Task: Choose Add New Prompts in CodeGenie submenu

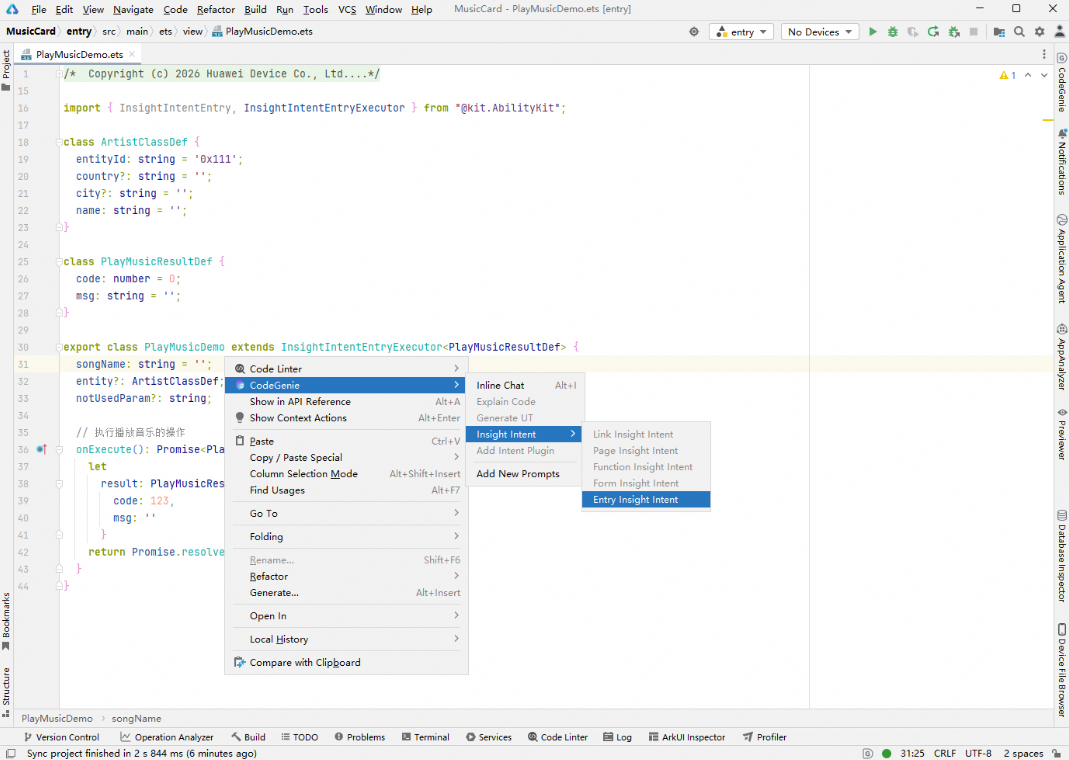Action: click(x=518, y=474)
